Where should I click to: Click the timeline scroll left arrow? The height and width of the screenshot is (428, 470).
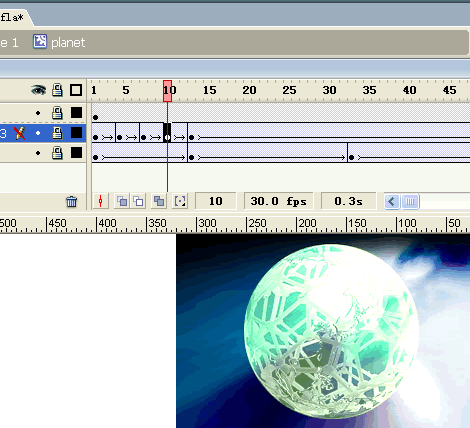392,202
